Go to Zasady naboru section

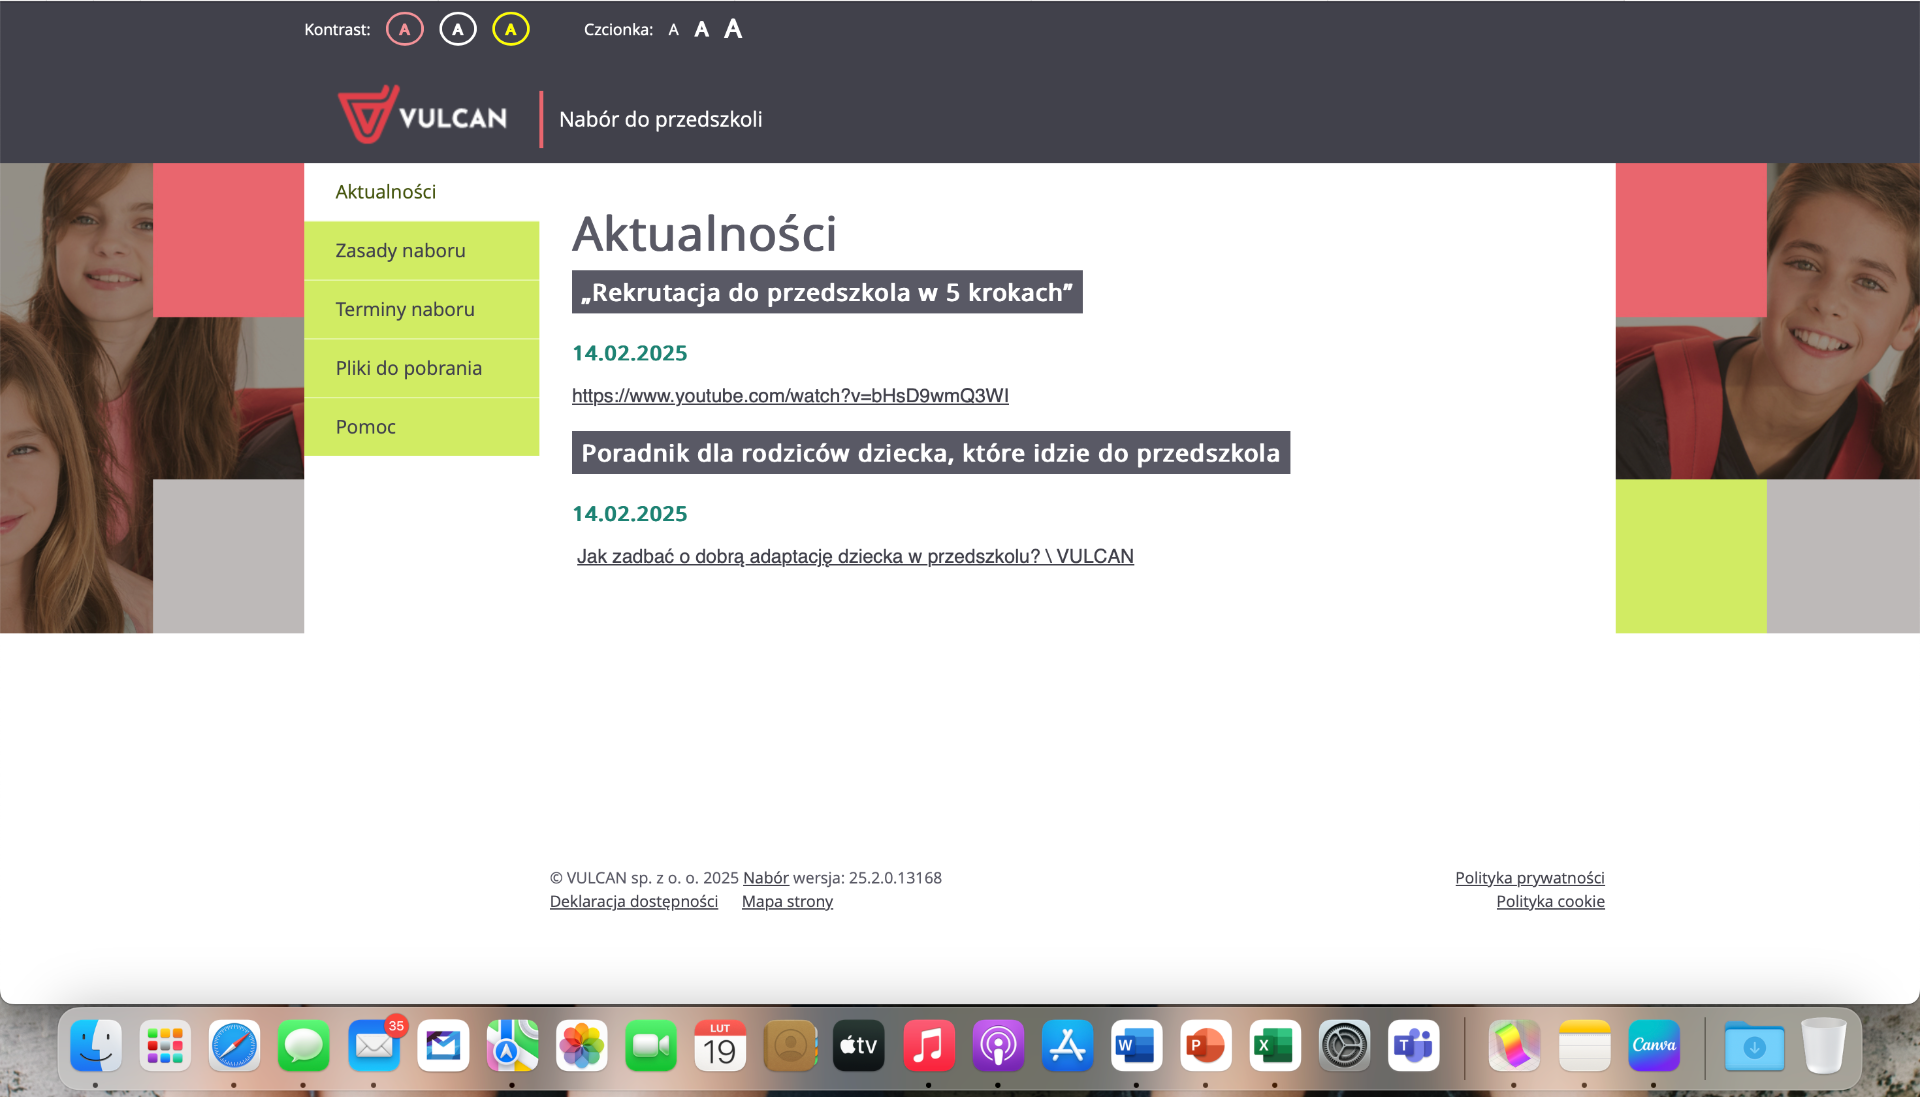pos(400,251)
